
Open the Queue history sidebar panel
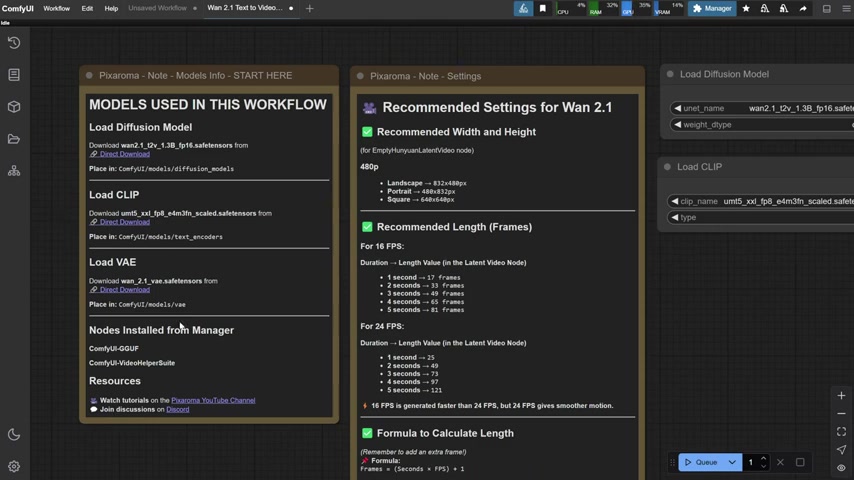[x=14, y=42]
